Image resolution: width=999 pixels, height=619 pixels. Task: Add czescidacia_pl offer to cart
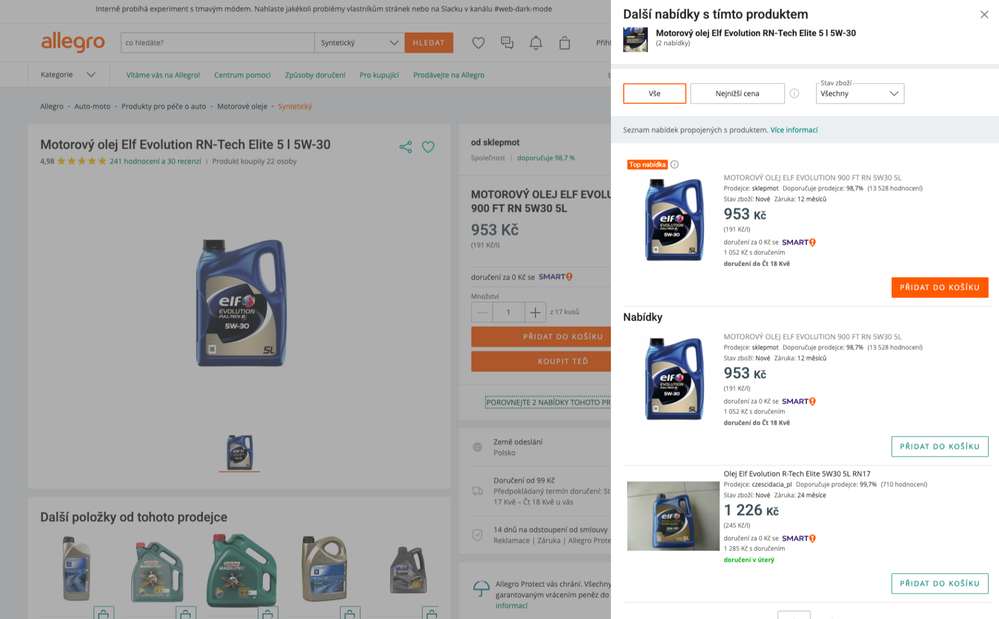pyautogui.click(x=939, y=583)
